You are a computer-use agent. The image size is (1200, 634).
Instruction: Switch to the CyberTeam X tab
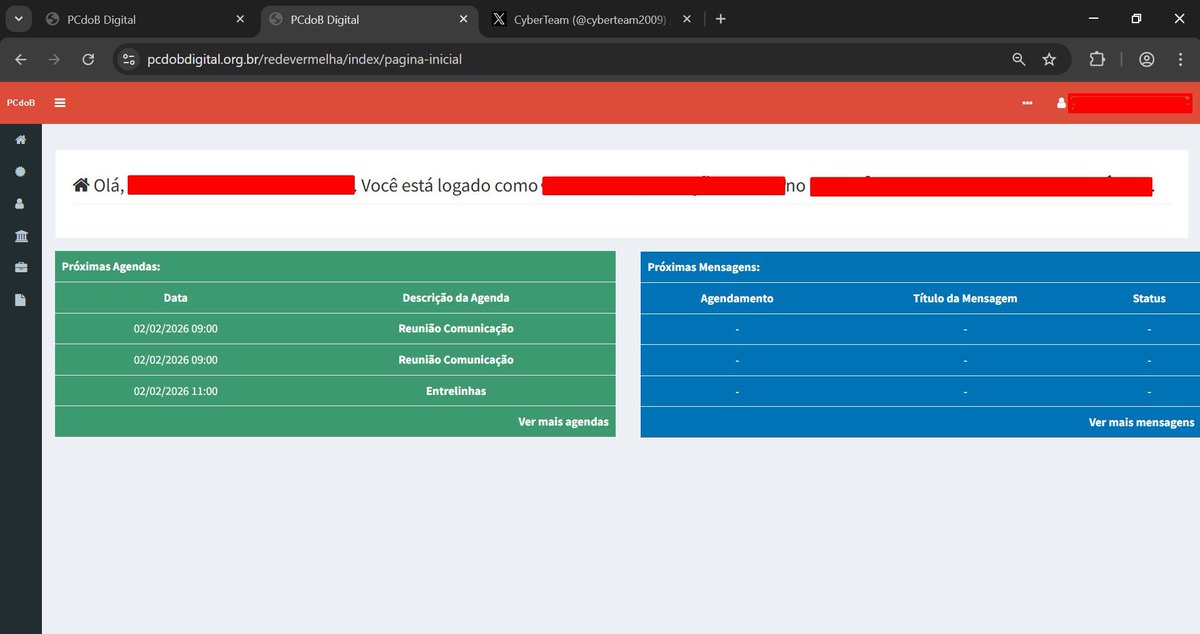(590, 19)
